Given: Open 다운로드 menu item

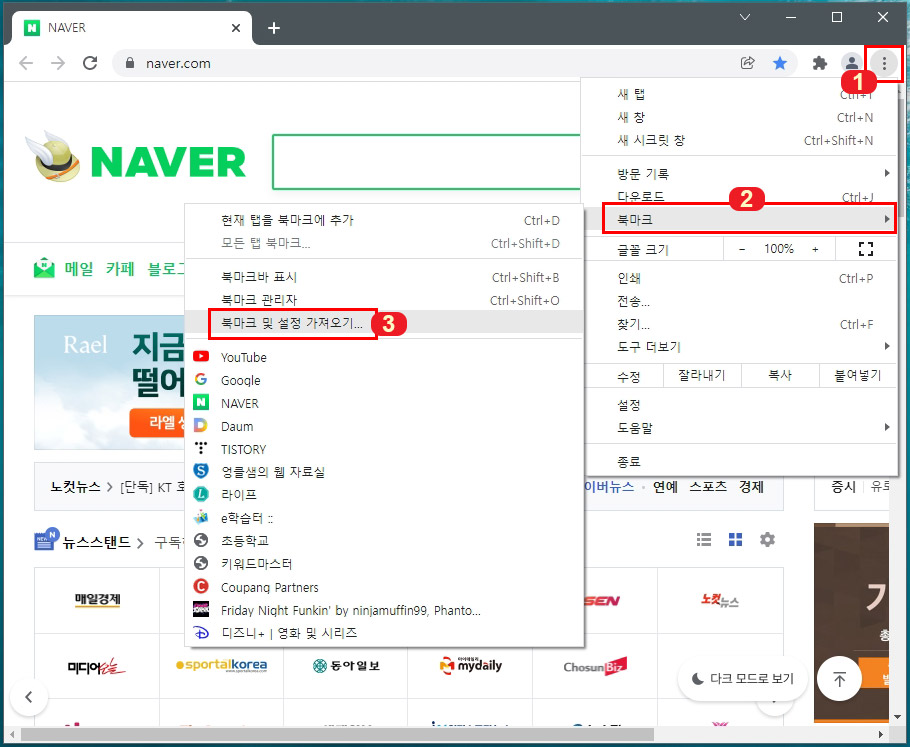Looking at the screenshot, I should tap(740, 197).
